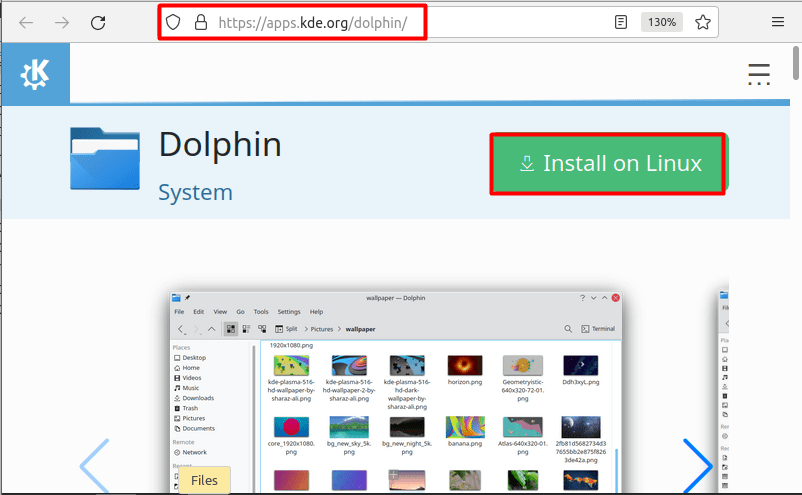Show the next screenshot in the carousel
This screenshot has width=802, height=495.
coord(698,466)
